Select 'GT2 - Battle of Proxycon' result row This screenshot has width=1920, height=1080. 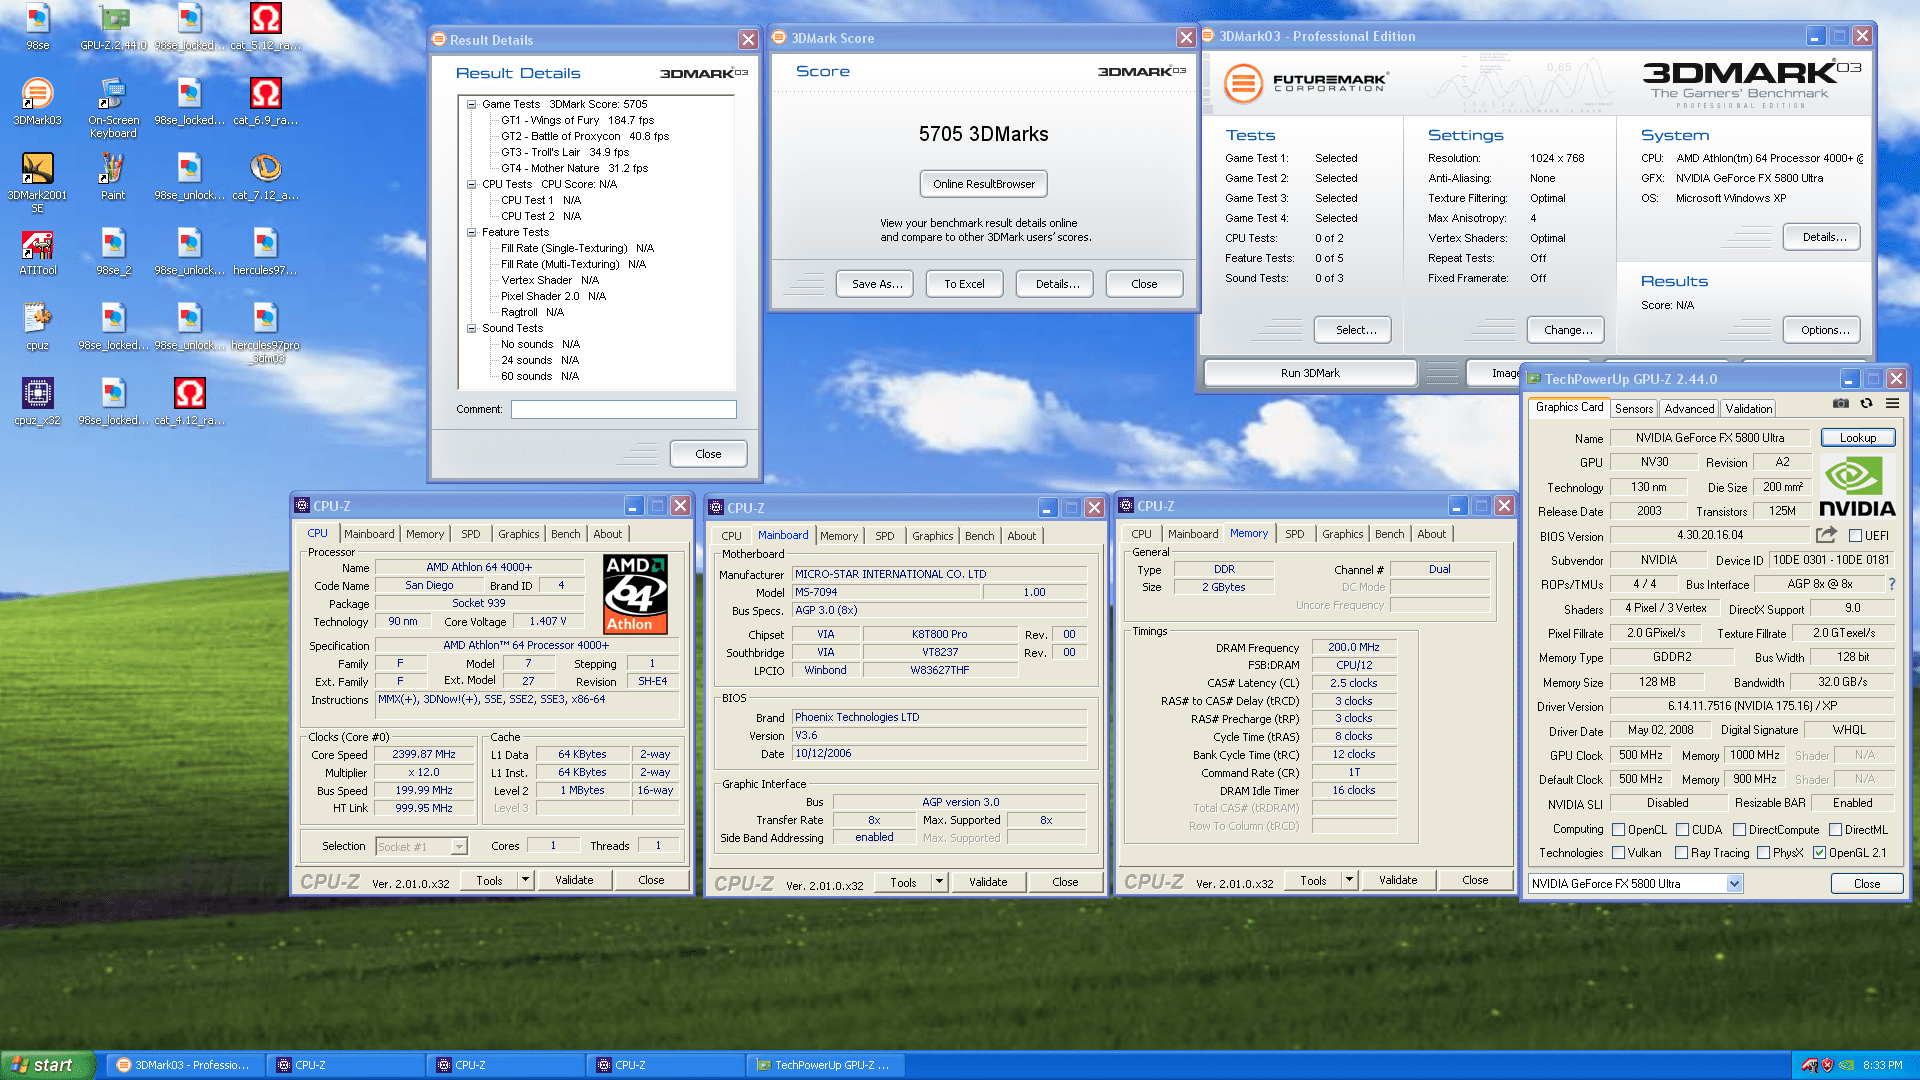[x=584, y=136]
